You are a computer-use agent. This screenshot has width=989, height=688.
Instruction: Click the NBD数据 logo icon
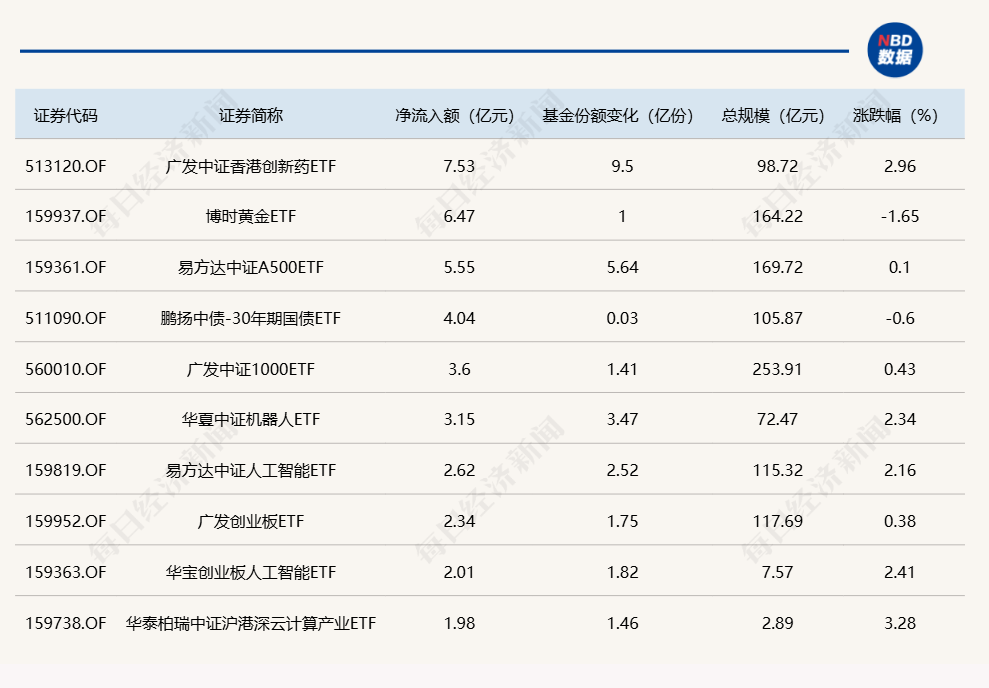point(895,50)
